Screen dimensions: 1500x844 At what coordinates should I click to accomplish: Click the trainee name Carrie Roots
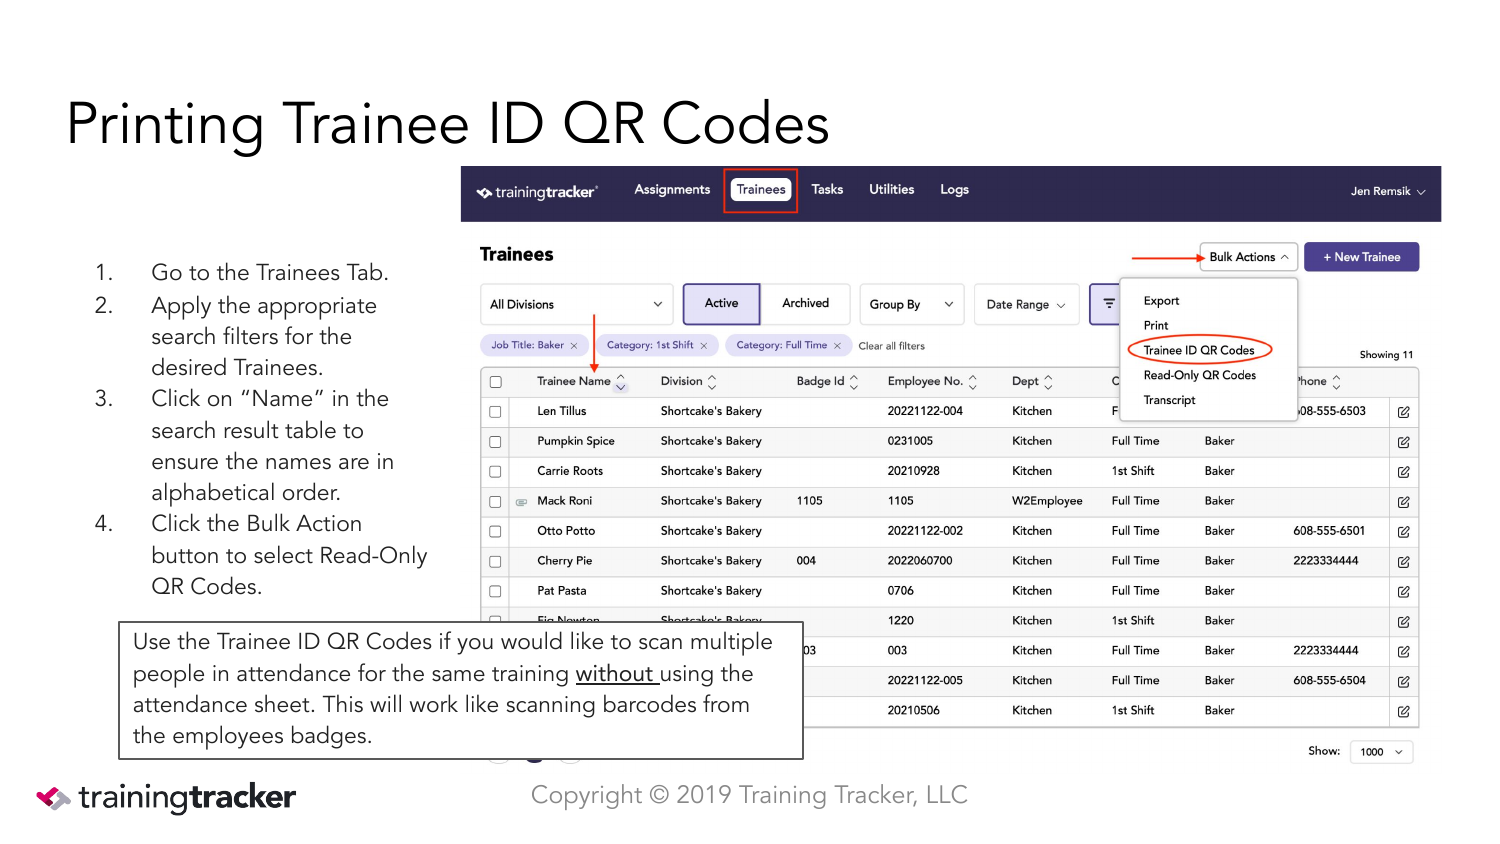[570, 471]
